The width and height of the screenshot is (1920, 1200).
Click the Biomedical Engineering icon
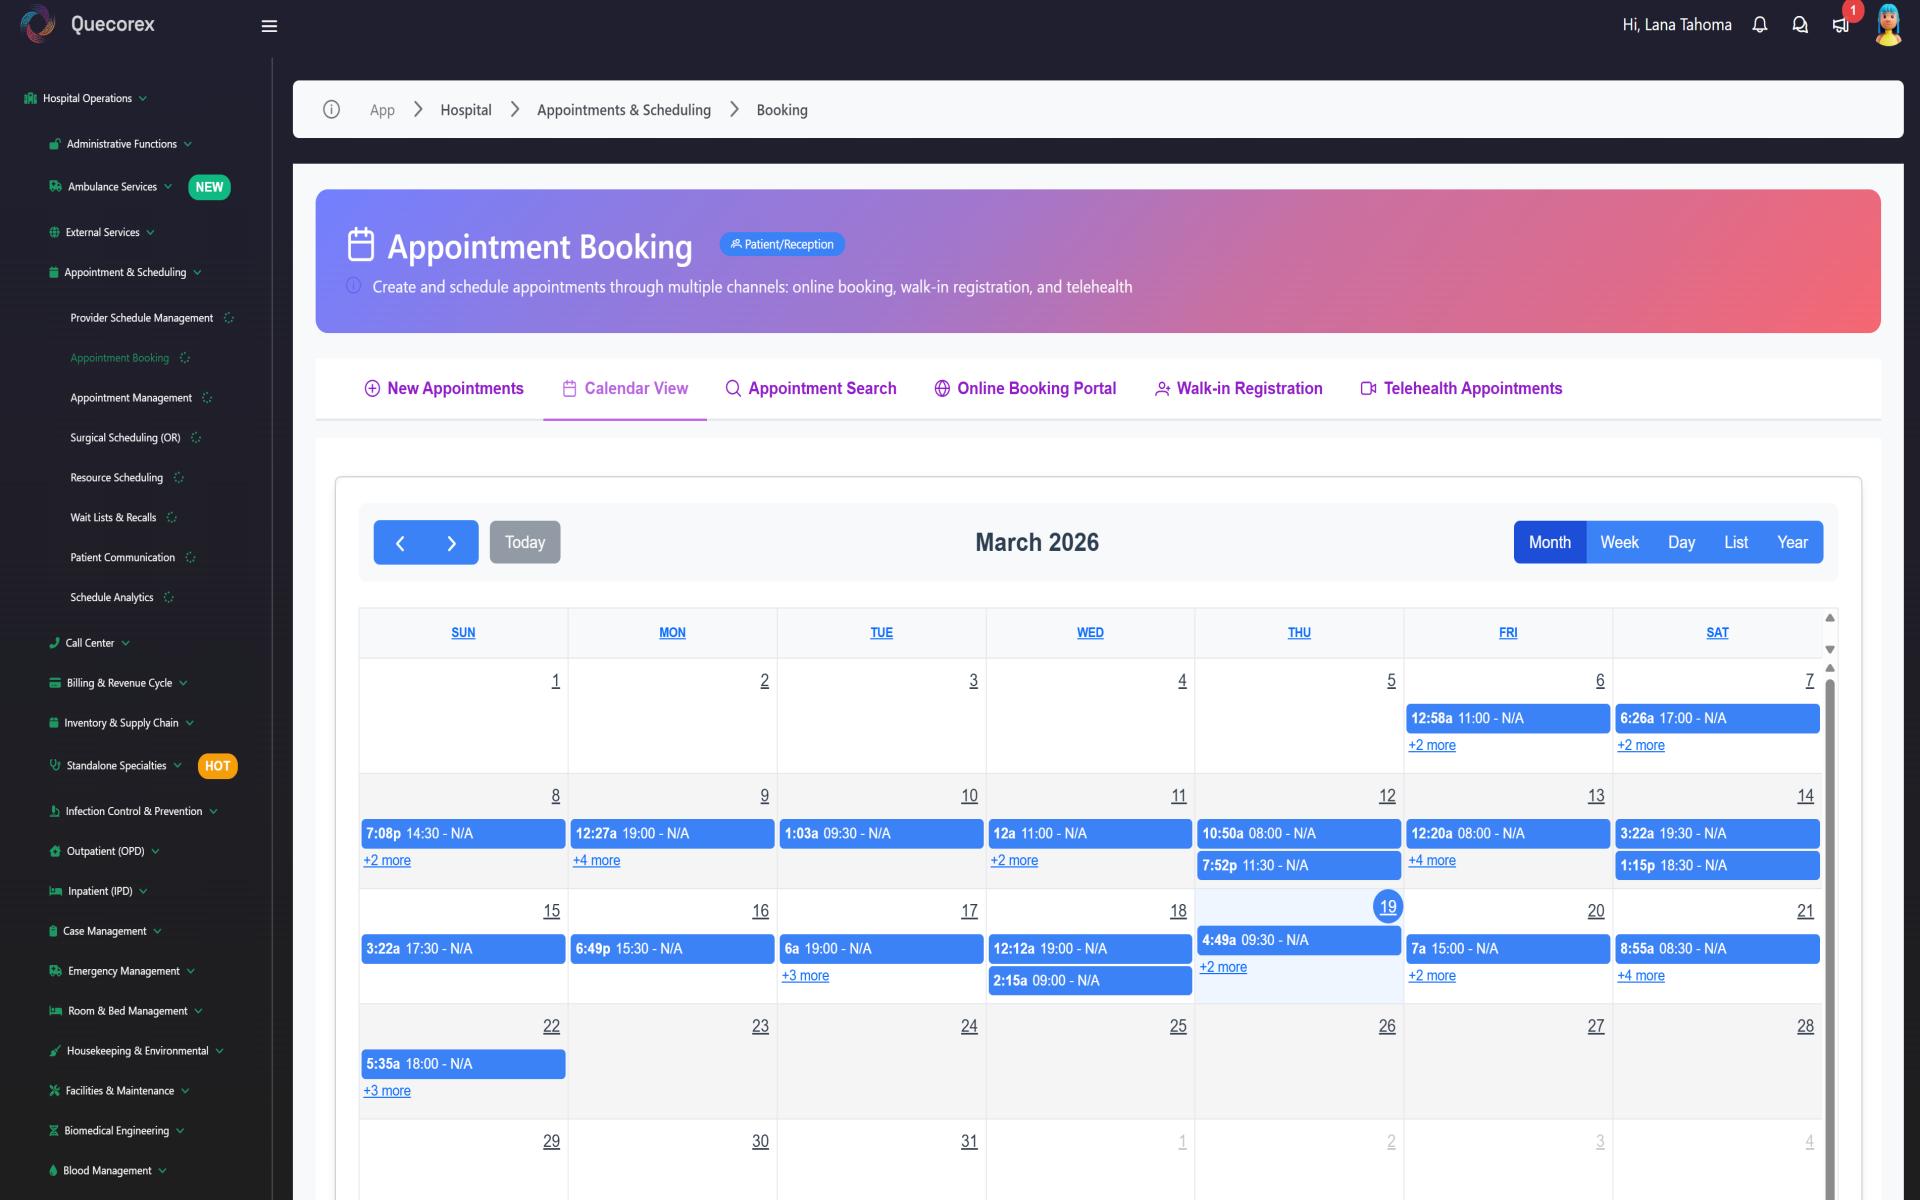(x=53, y=1131)
